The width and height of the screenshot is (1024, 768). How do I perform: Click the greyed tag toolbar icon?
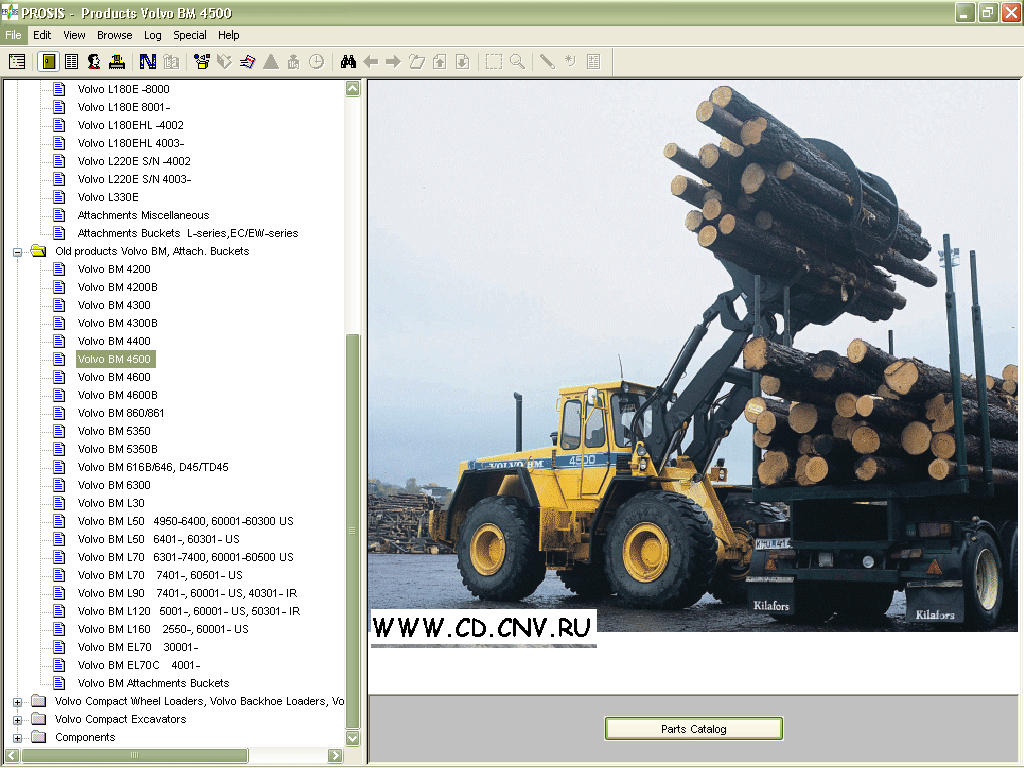coord(224,62)
